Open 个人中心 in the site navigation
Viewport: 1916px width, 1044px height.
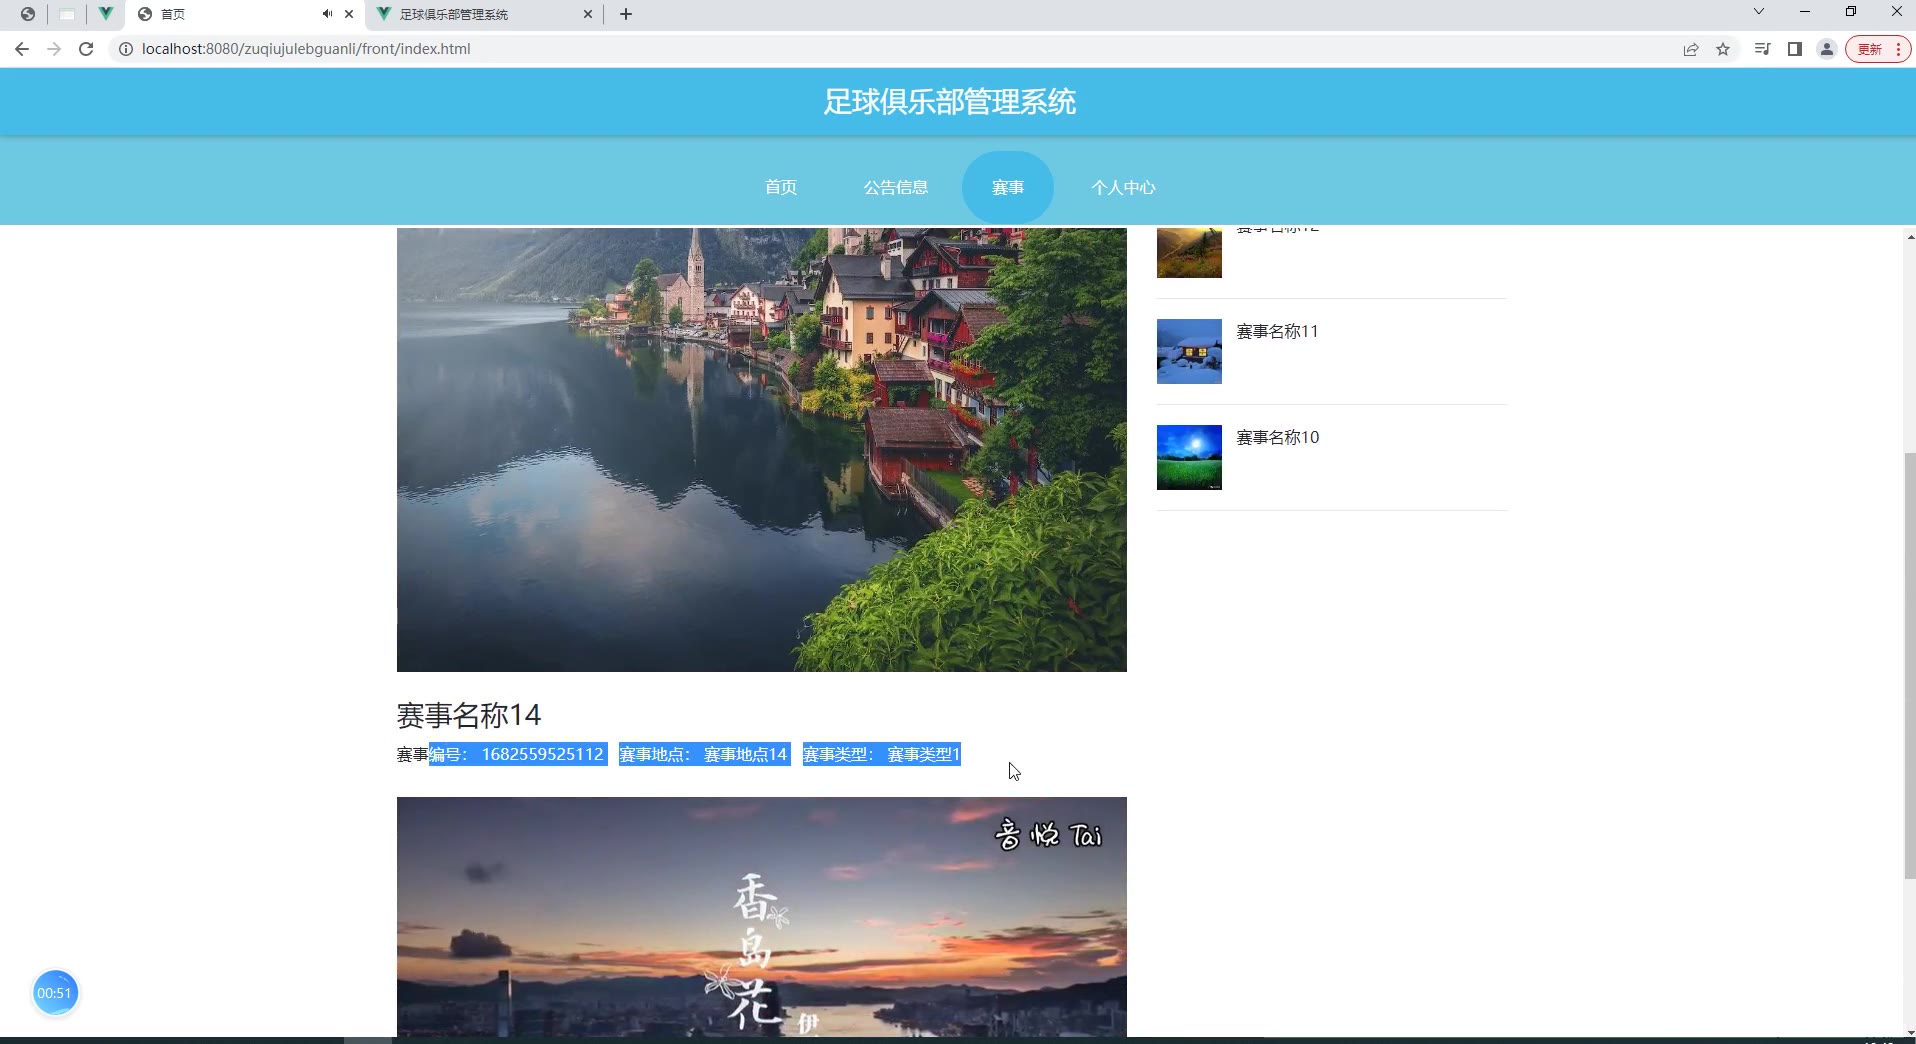point(1124,187)
